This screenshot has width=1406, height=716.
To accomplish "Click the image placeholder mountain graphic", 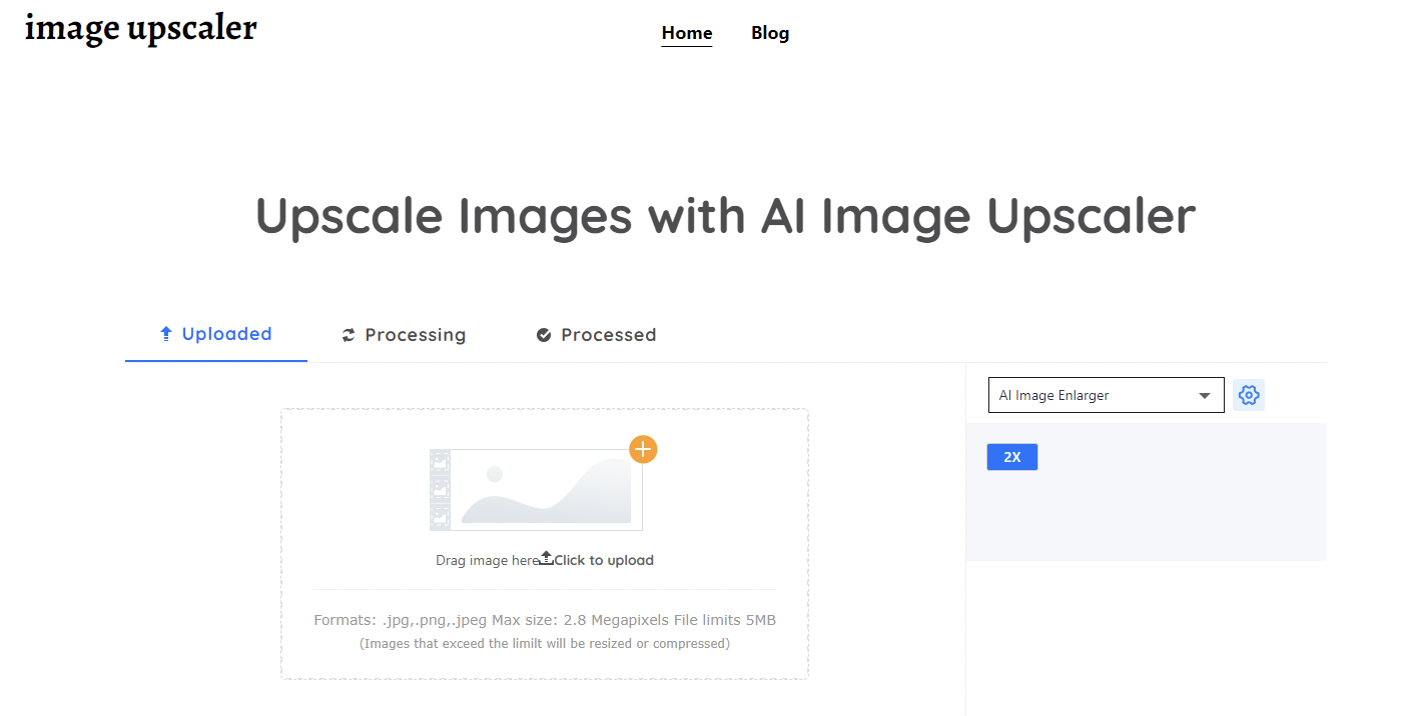I will [x=546, y=490].
